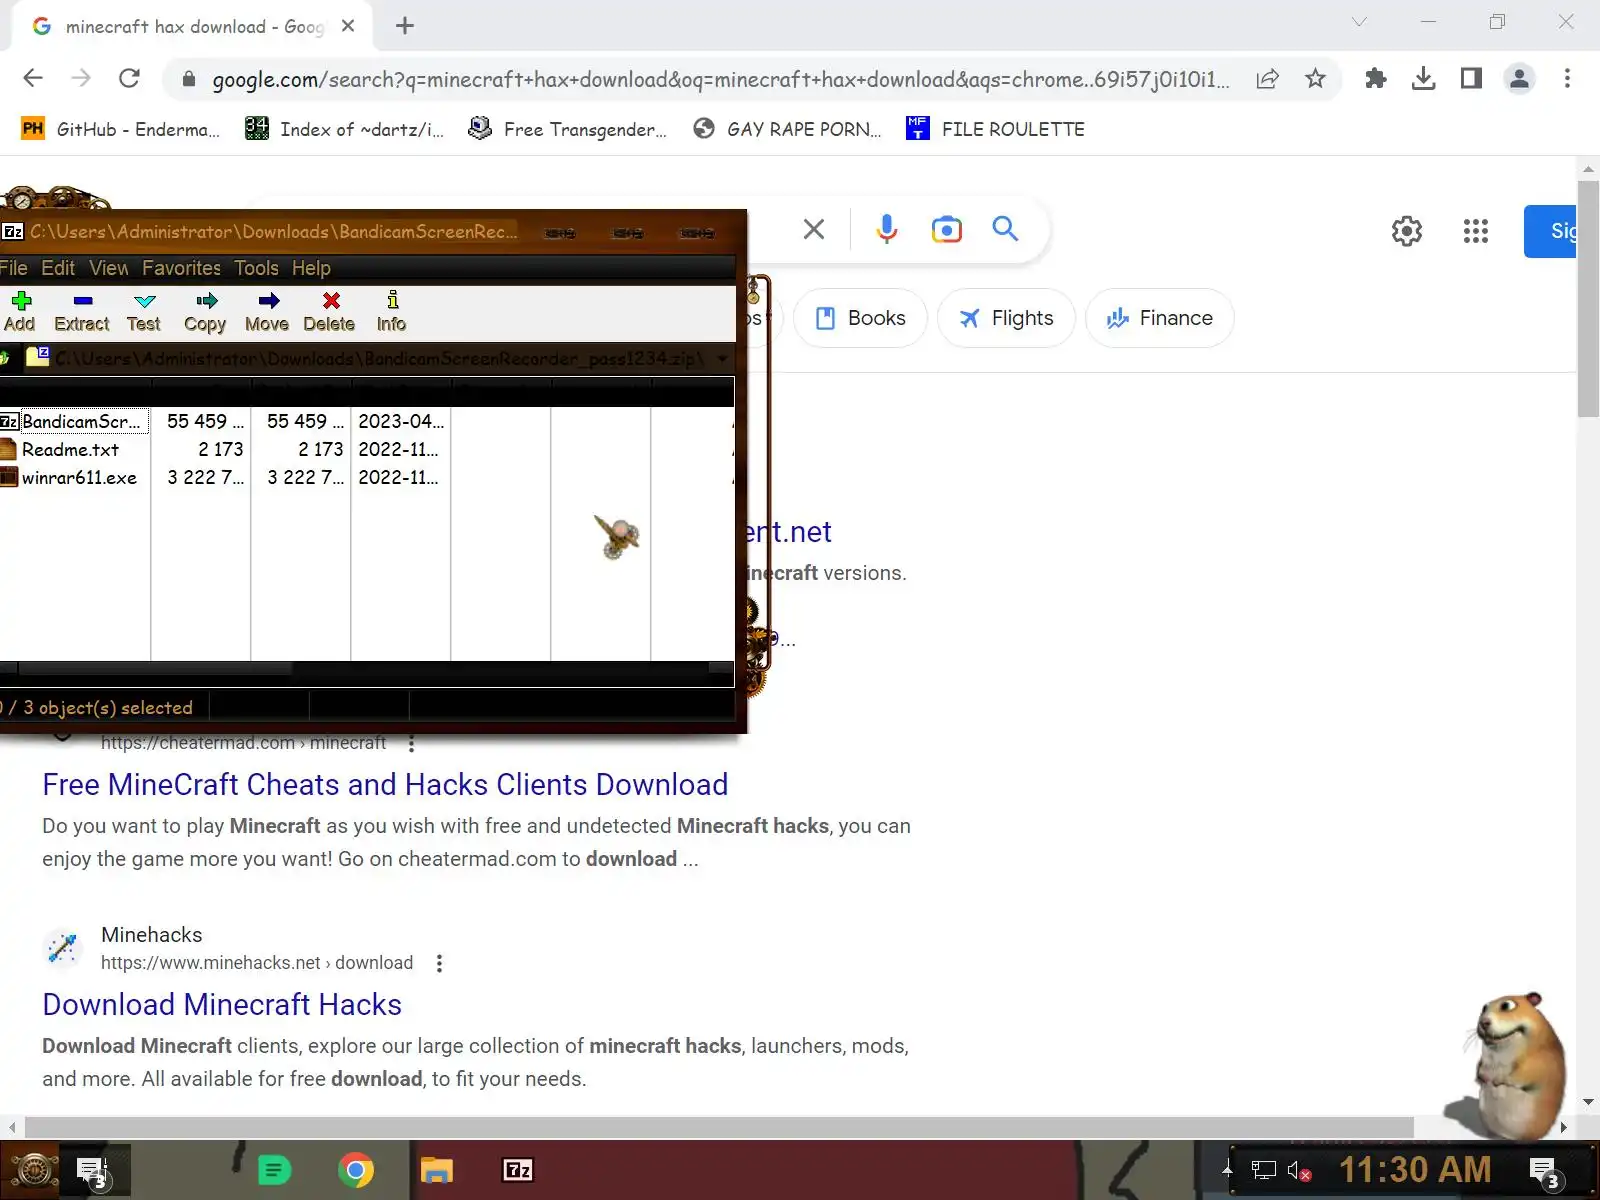This screenshot has width=1600, height=1200.
Task: Click the Delete toolbar icon in 7-Zip
Action: [329, 311]
